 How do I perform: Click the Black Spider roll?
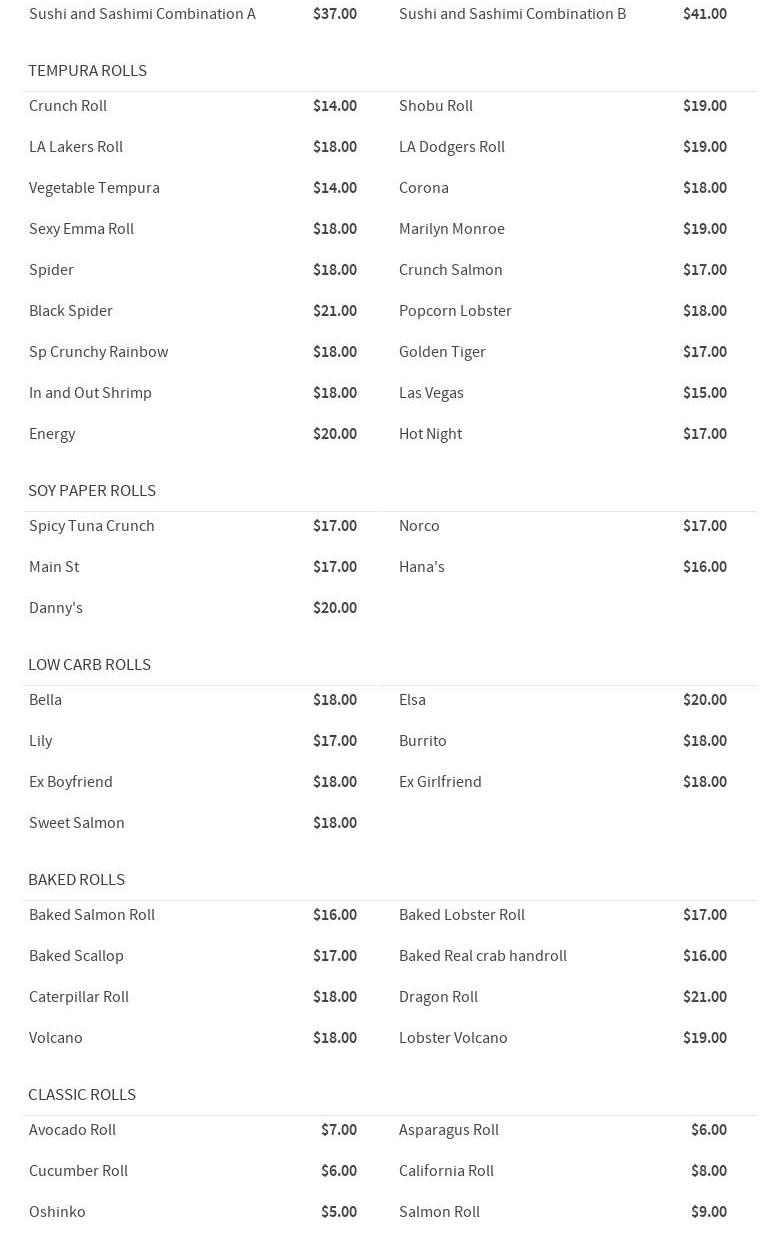pyautogui.click(x=71, y=311)
